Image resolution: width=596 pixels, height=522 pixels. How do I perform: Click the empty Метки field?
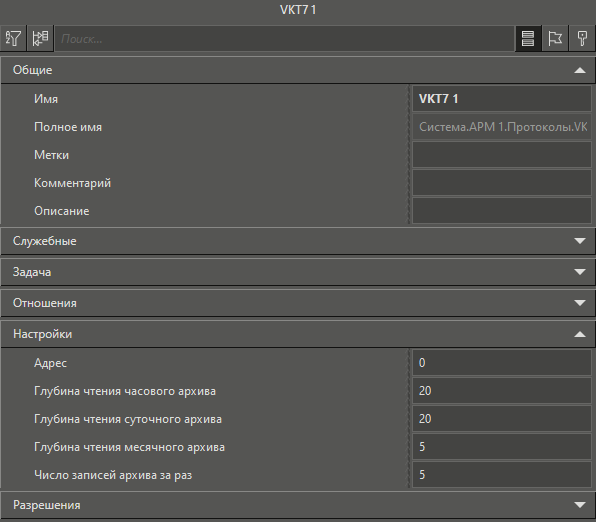502,155
